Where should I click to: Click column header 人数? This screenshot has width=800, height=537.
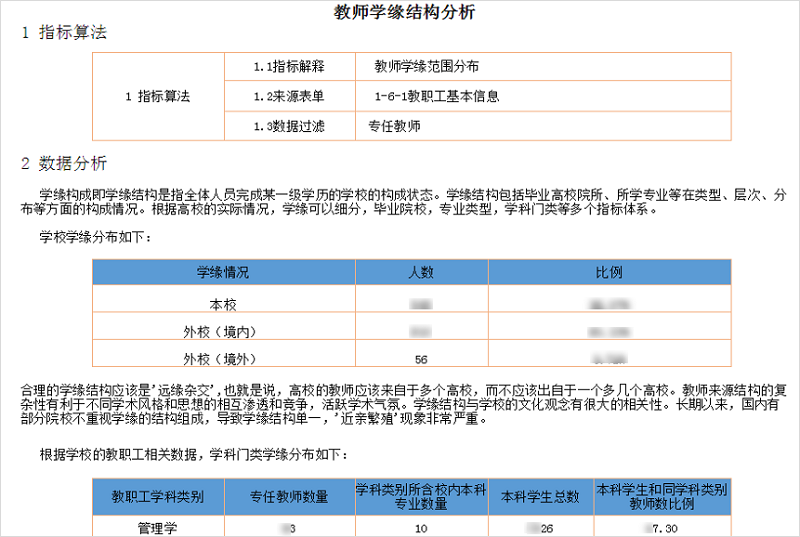click(x=421, y=272)
